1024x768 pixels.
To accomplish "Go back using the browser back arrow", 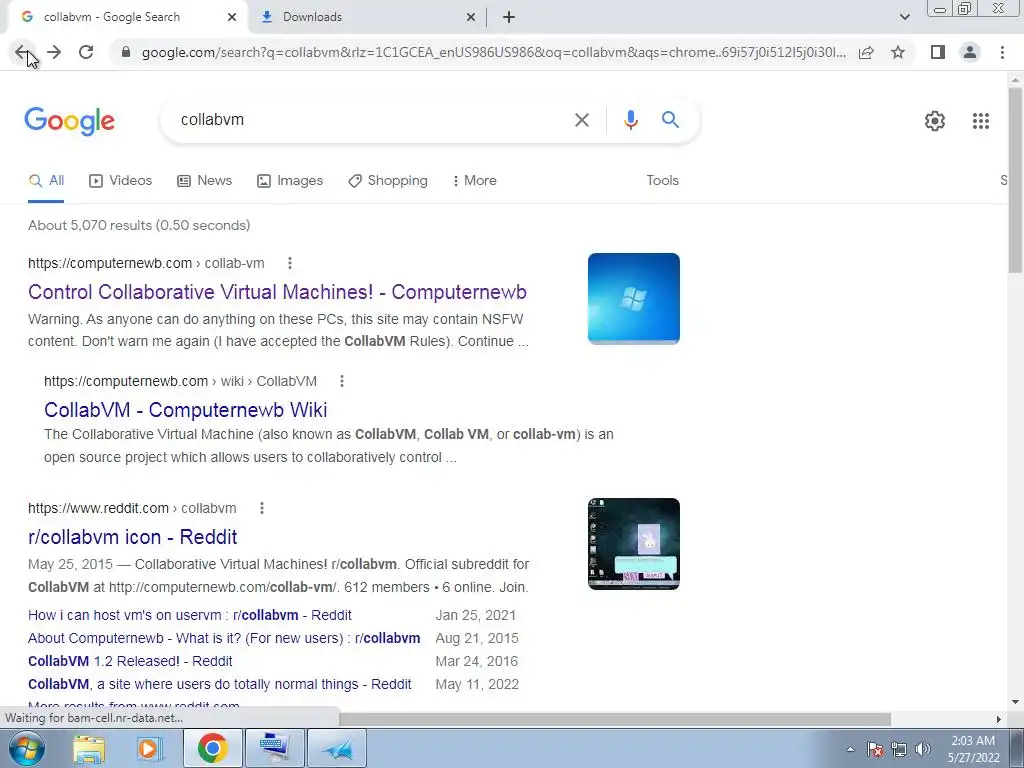I will click(22, 52).
